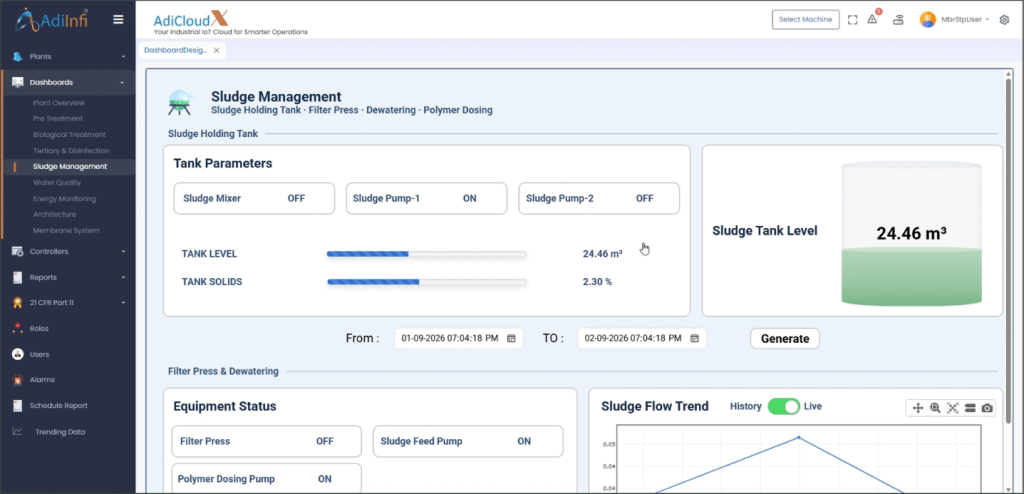
Task: Click the TO date input field
Action: coord(642,338)
